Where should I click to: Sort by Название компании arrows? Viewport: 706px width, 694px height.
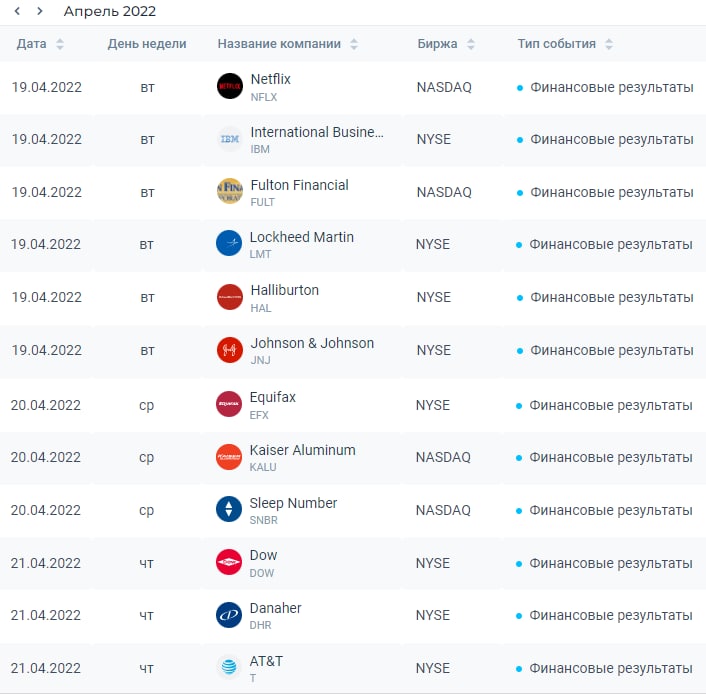[354, 44]
